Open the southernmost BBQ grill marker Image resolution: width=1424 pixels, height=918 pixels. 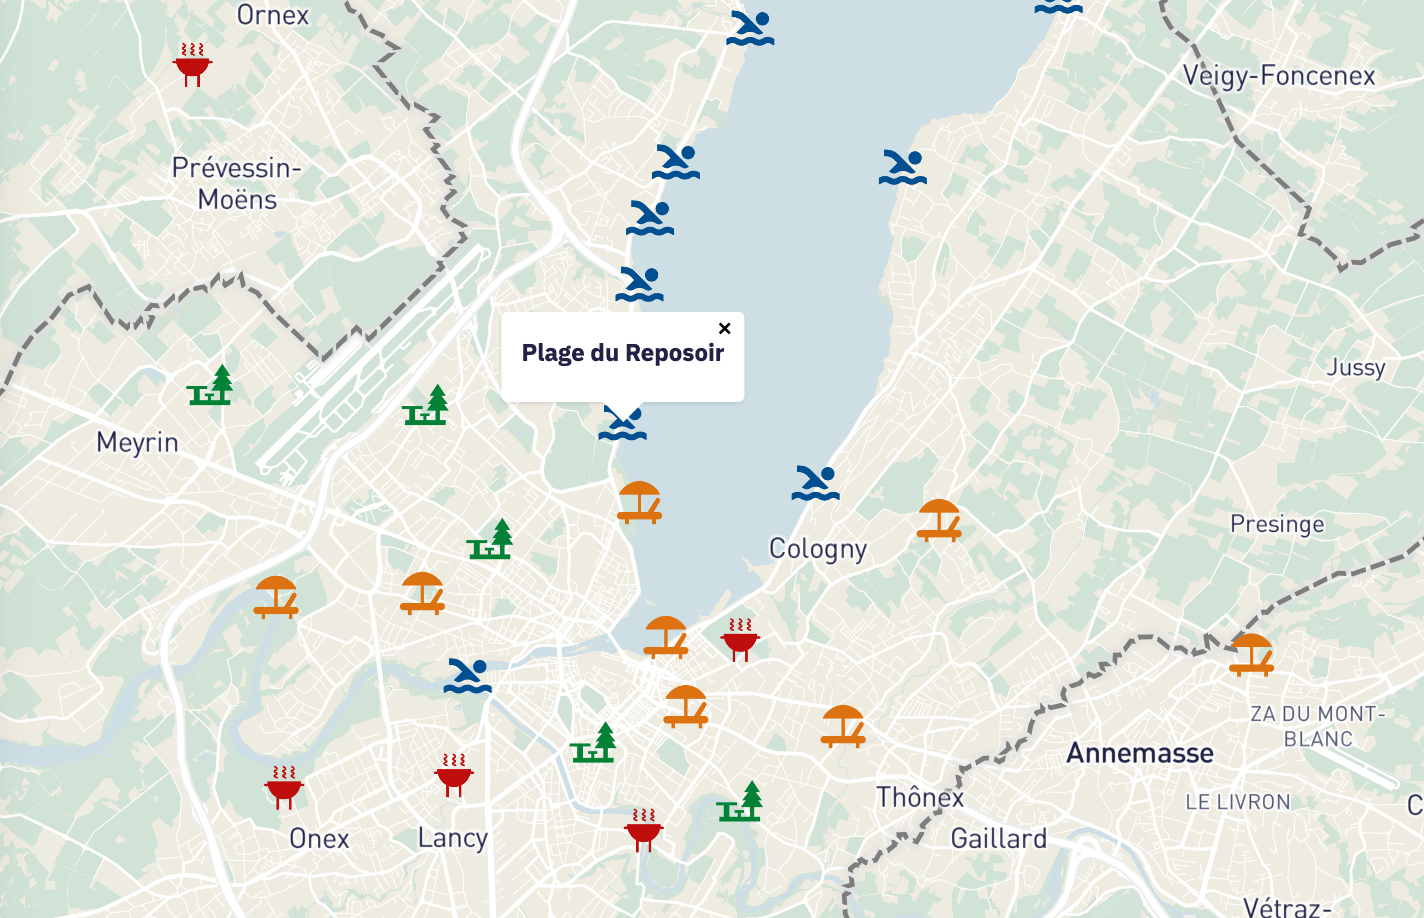tap(643, 830)
